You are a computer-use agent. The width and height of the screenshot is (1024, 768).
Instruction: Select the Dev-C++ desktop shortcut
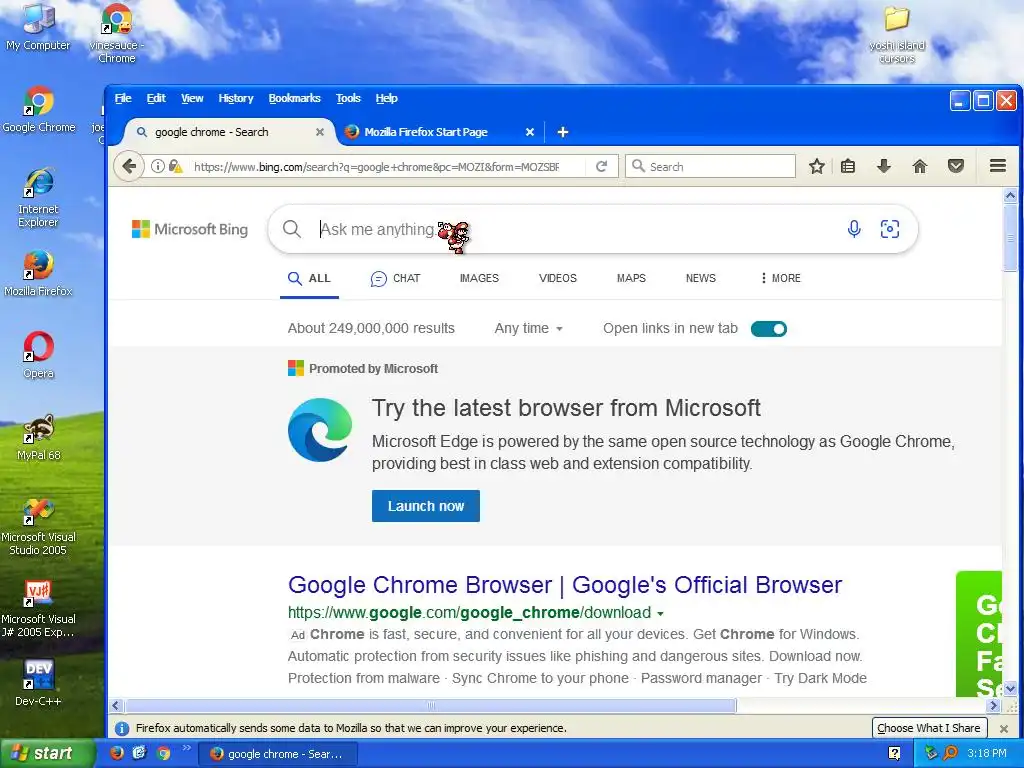pos(38,683)
